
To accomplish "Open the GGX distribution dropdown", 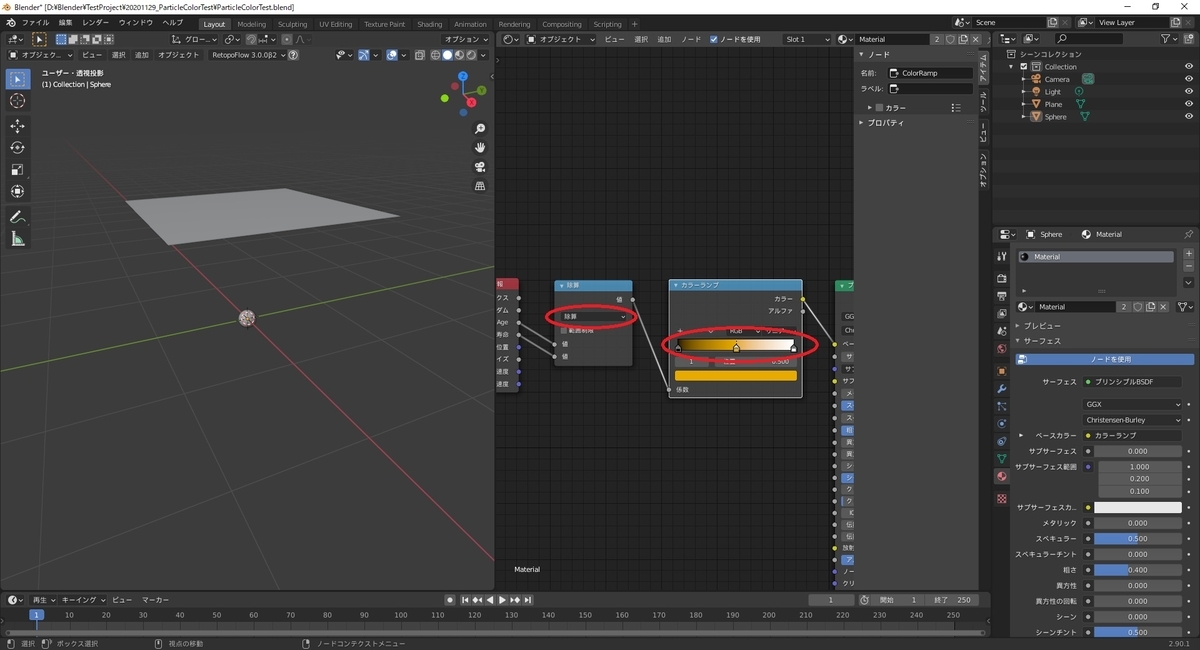I will [1132, 404].
